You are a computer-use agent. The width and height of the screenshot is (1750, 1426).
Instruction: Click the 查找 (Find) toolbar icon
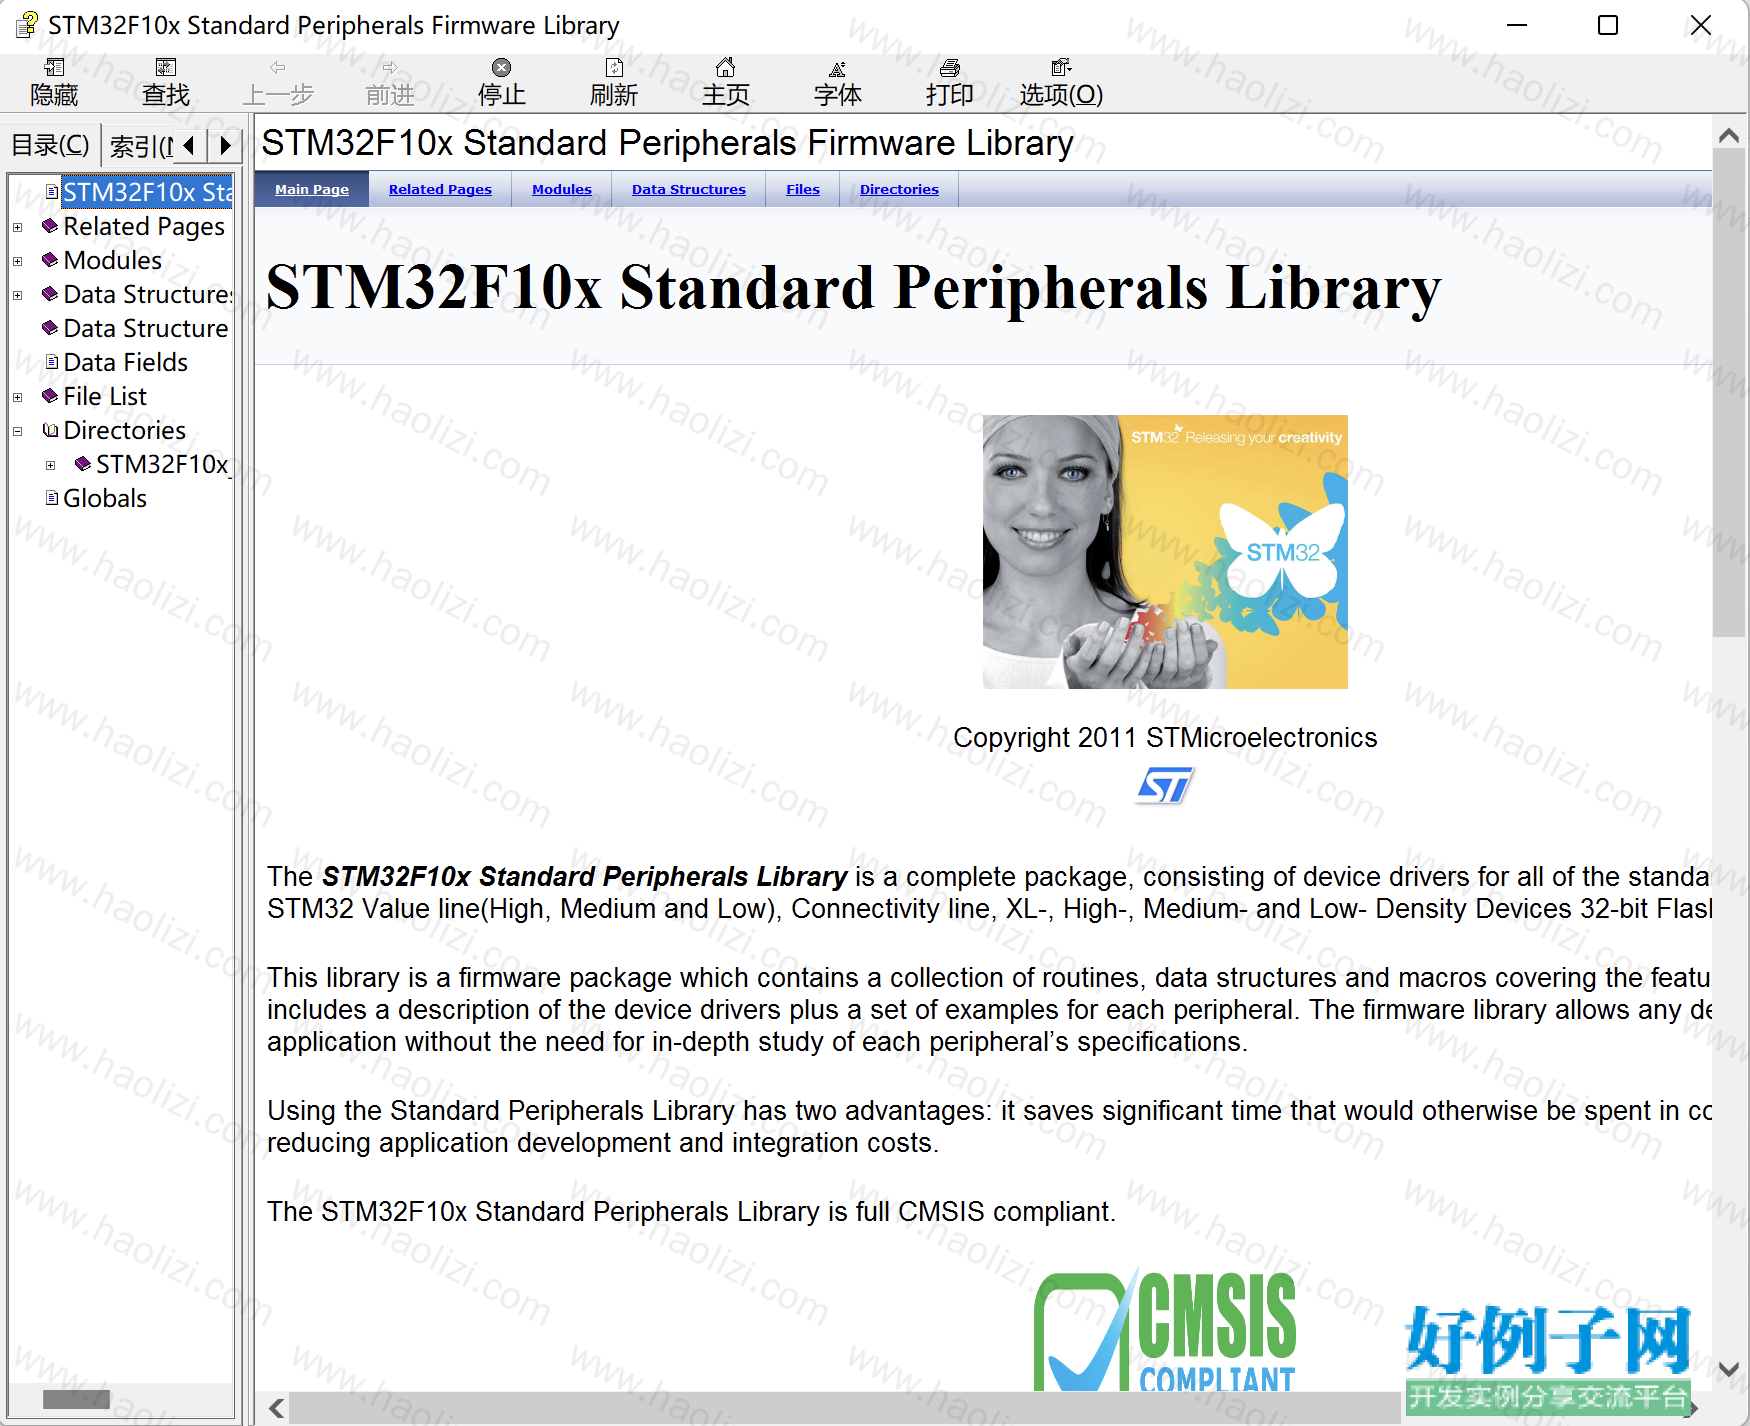point(166,68)
